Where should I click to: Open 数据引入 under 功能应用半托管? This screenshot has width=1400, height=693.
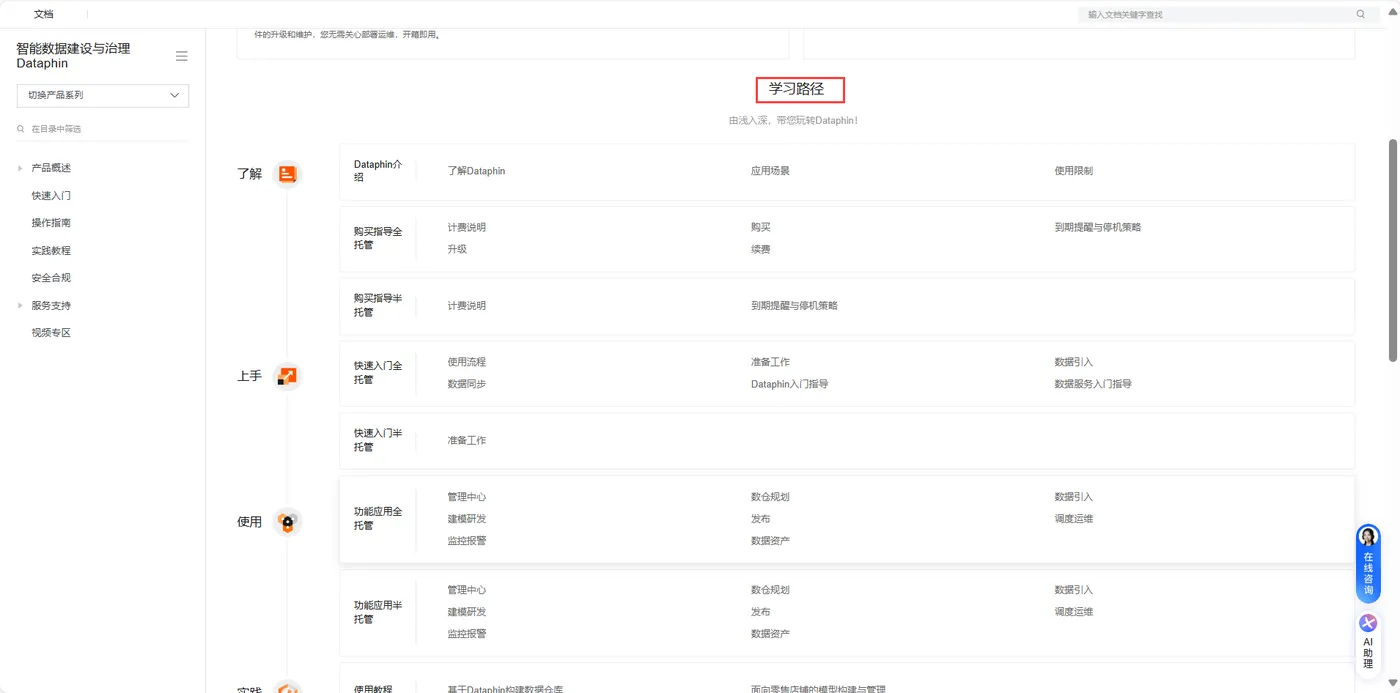point(1074,590)
